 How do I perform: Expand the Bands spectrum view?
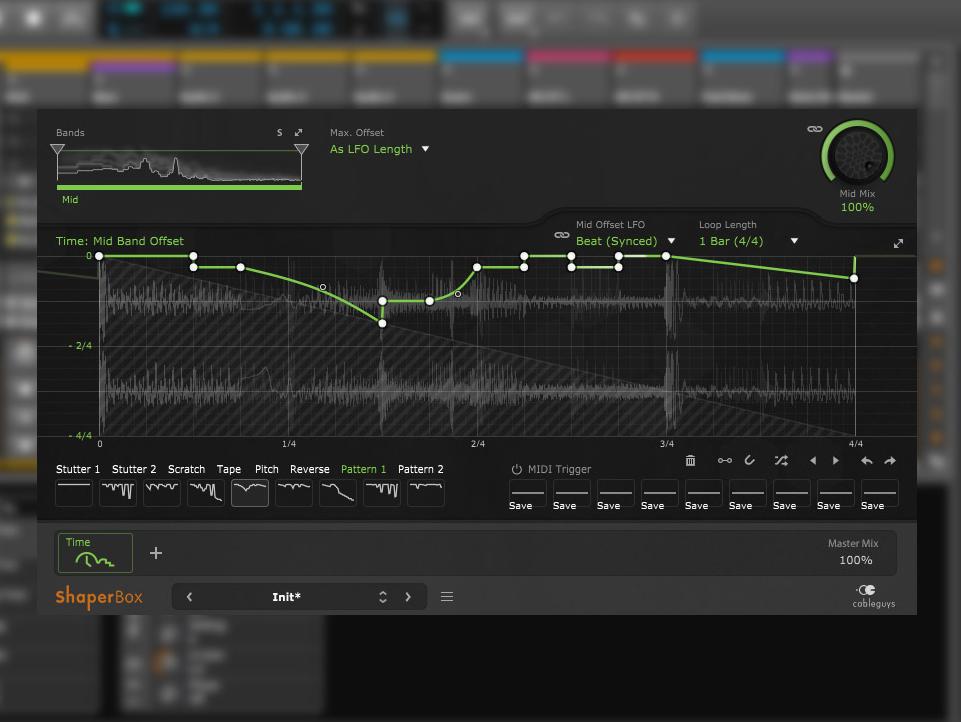(298, 133)
